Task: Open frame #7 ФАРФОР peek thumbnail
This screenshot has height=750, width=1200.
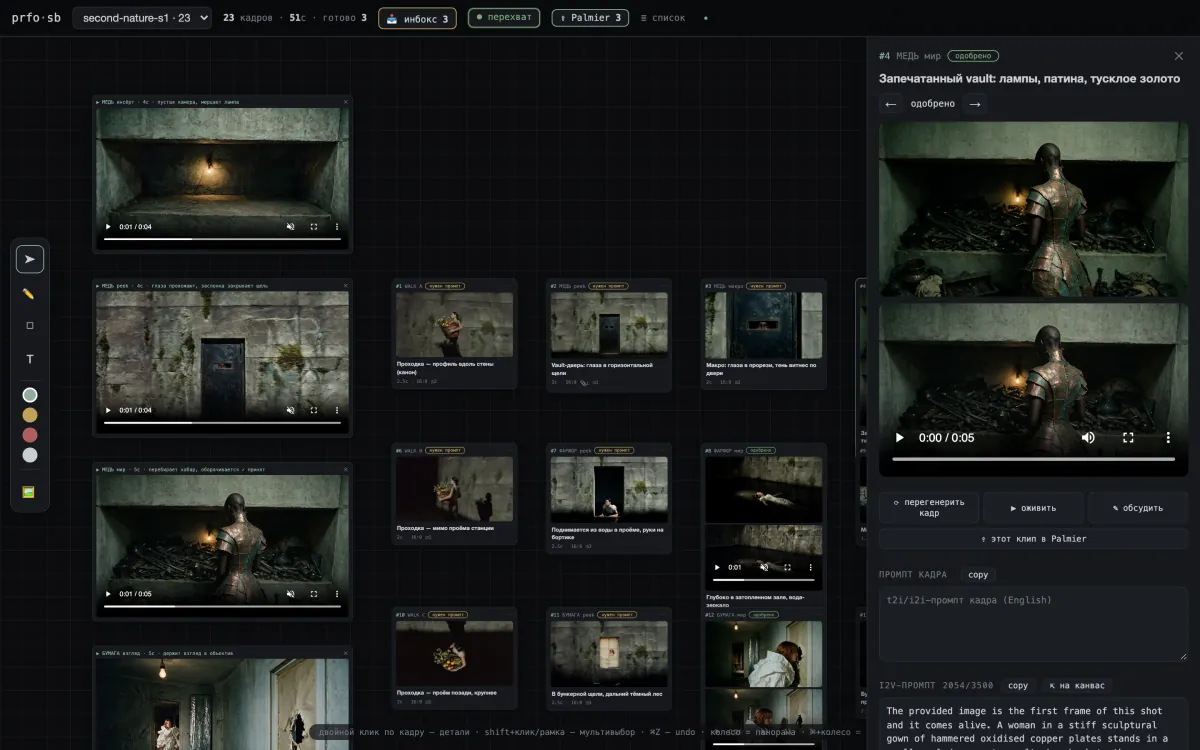Action: tap(609, 489)
